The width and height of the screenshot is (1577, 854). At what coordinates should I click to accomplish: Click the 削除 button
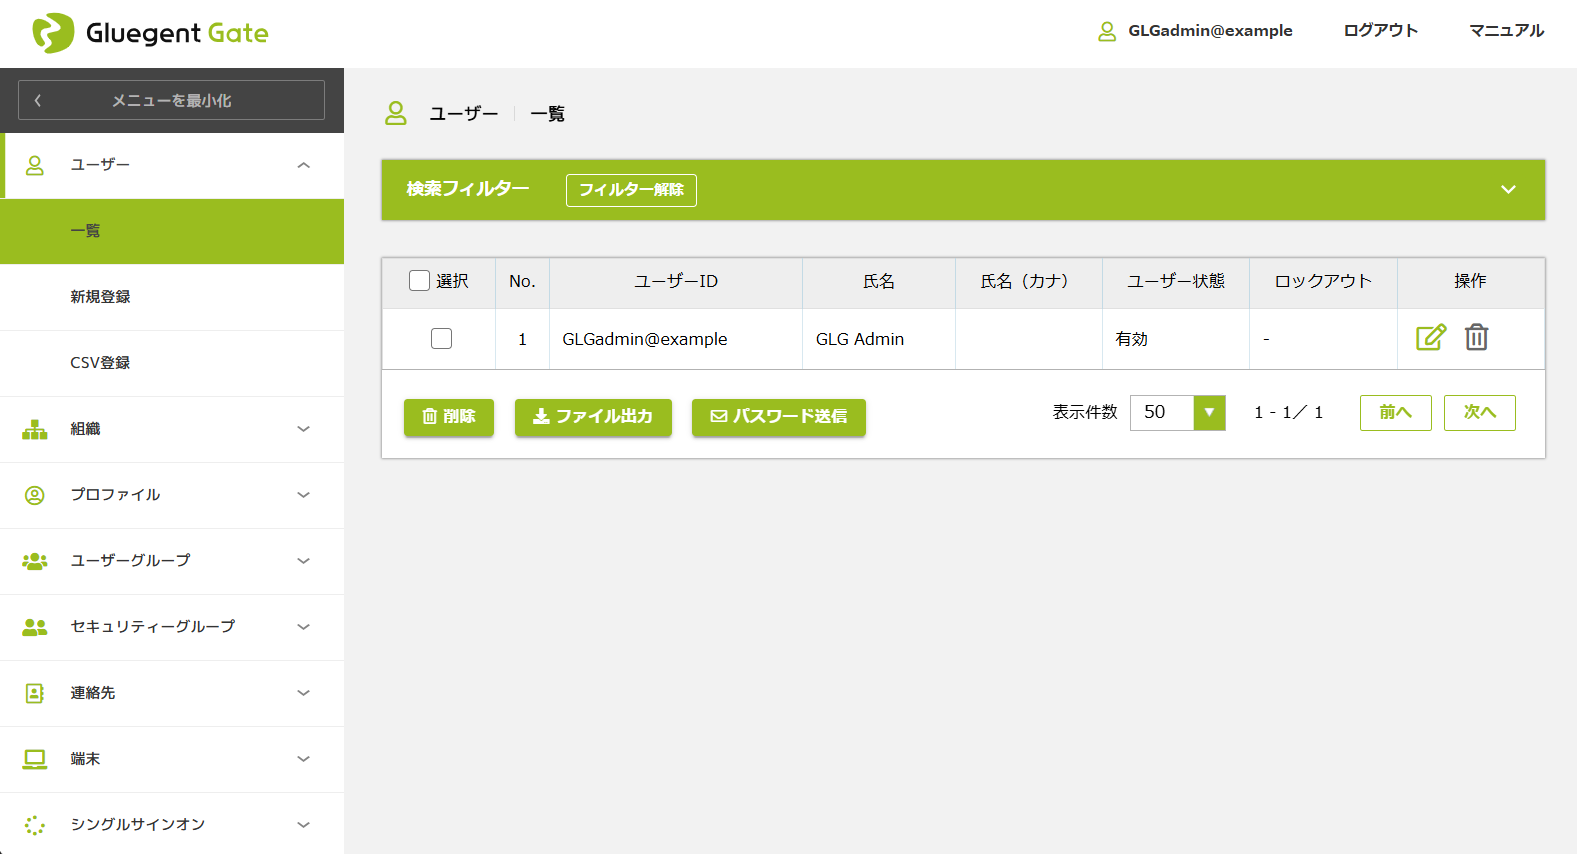pyautogui.click(x=449, y=416)
